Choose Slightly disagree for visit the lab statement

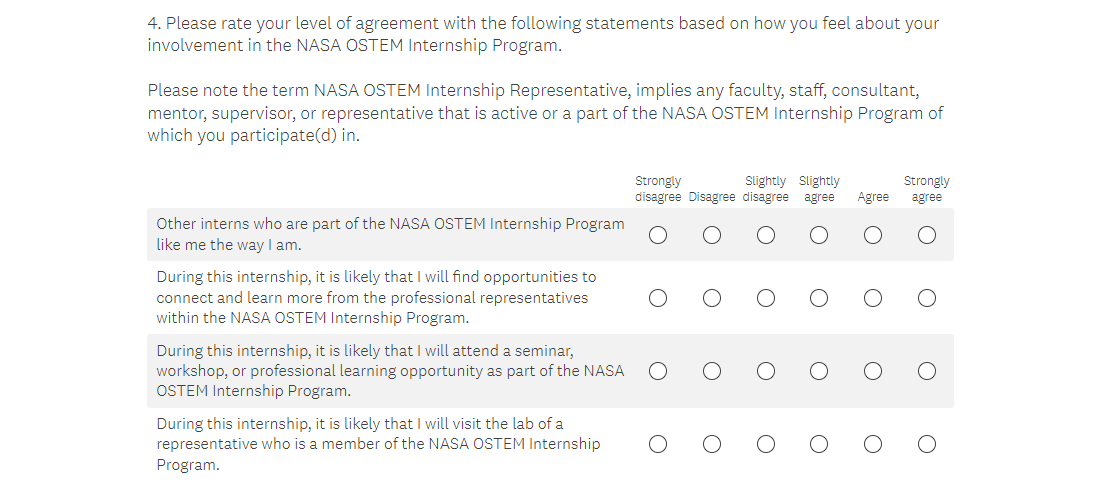766,444
